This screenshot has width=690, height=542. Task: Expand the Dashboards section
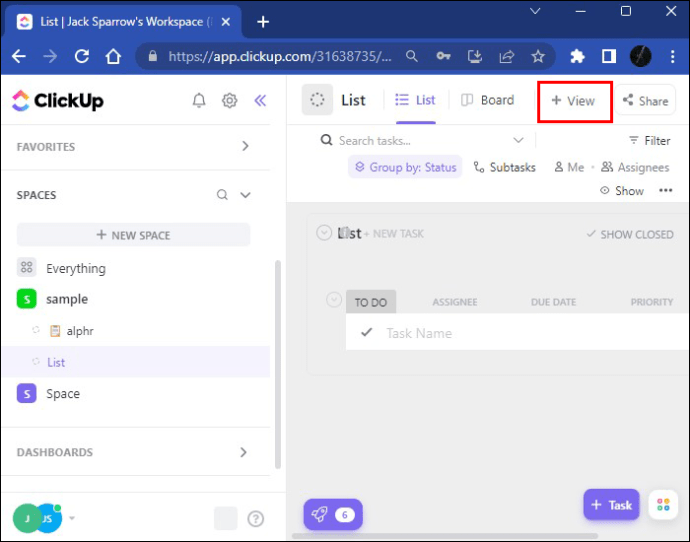(x=243, y=452)
